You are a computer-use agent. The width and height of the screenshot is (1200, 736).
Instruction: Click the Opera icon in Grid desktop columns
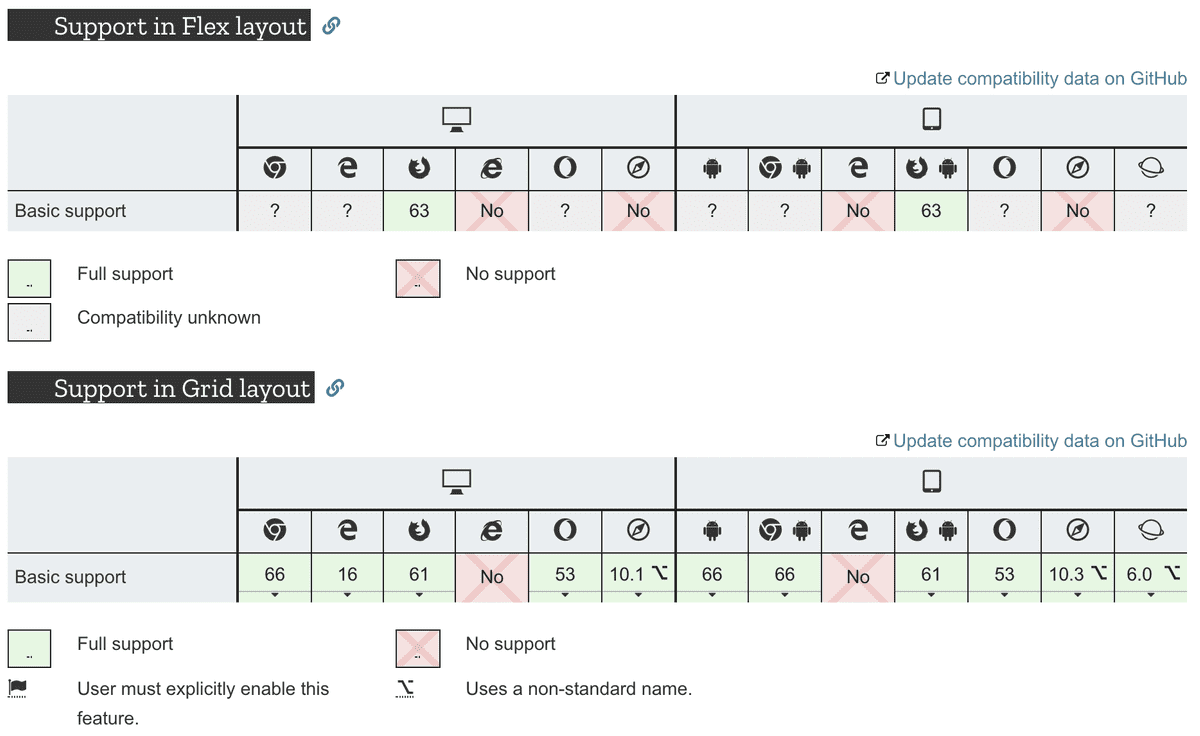(x=565, y=531)
